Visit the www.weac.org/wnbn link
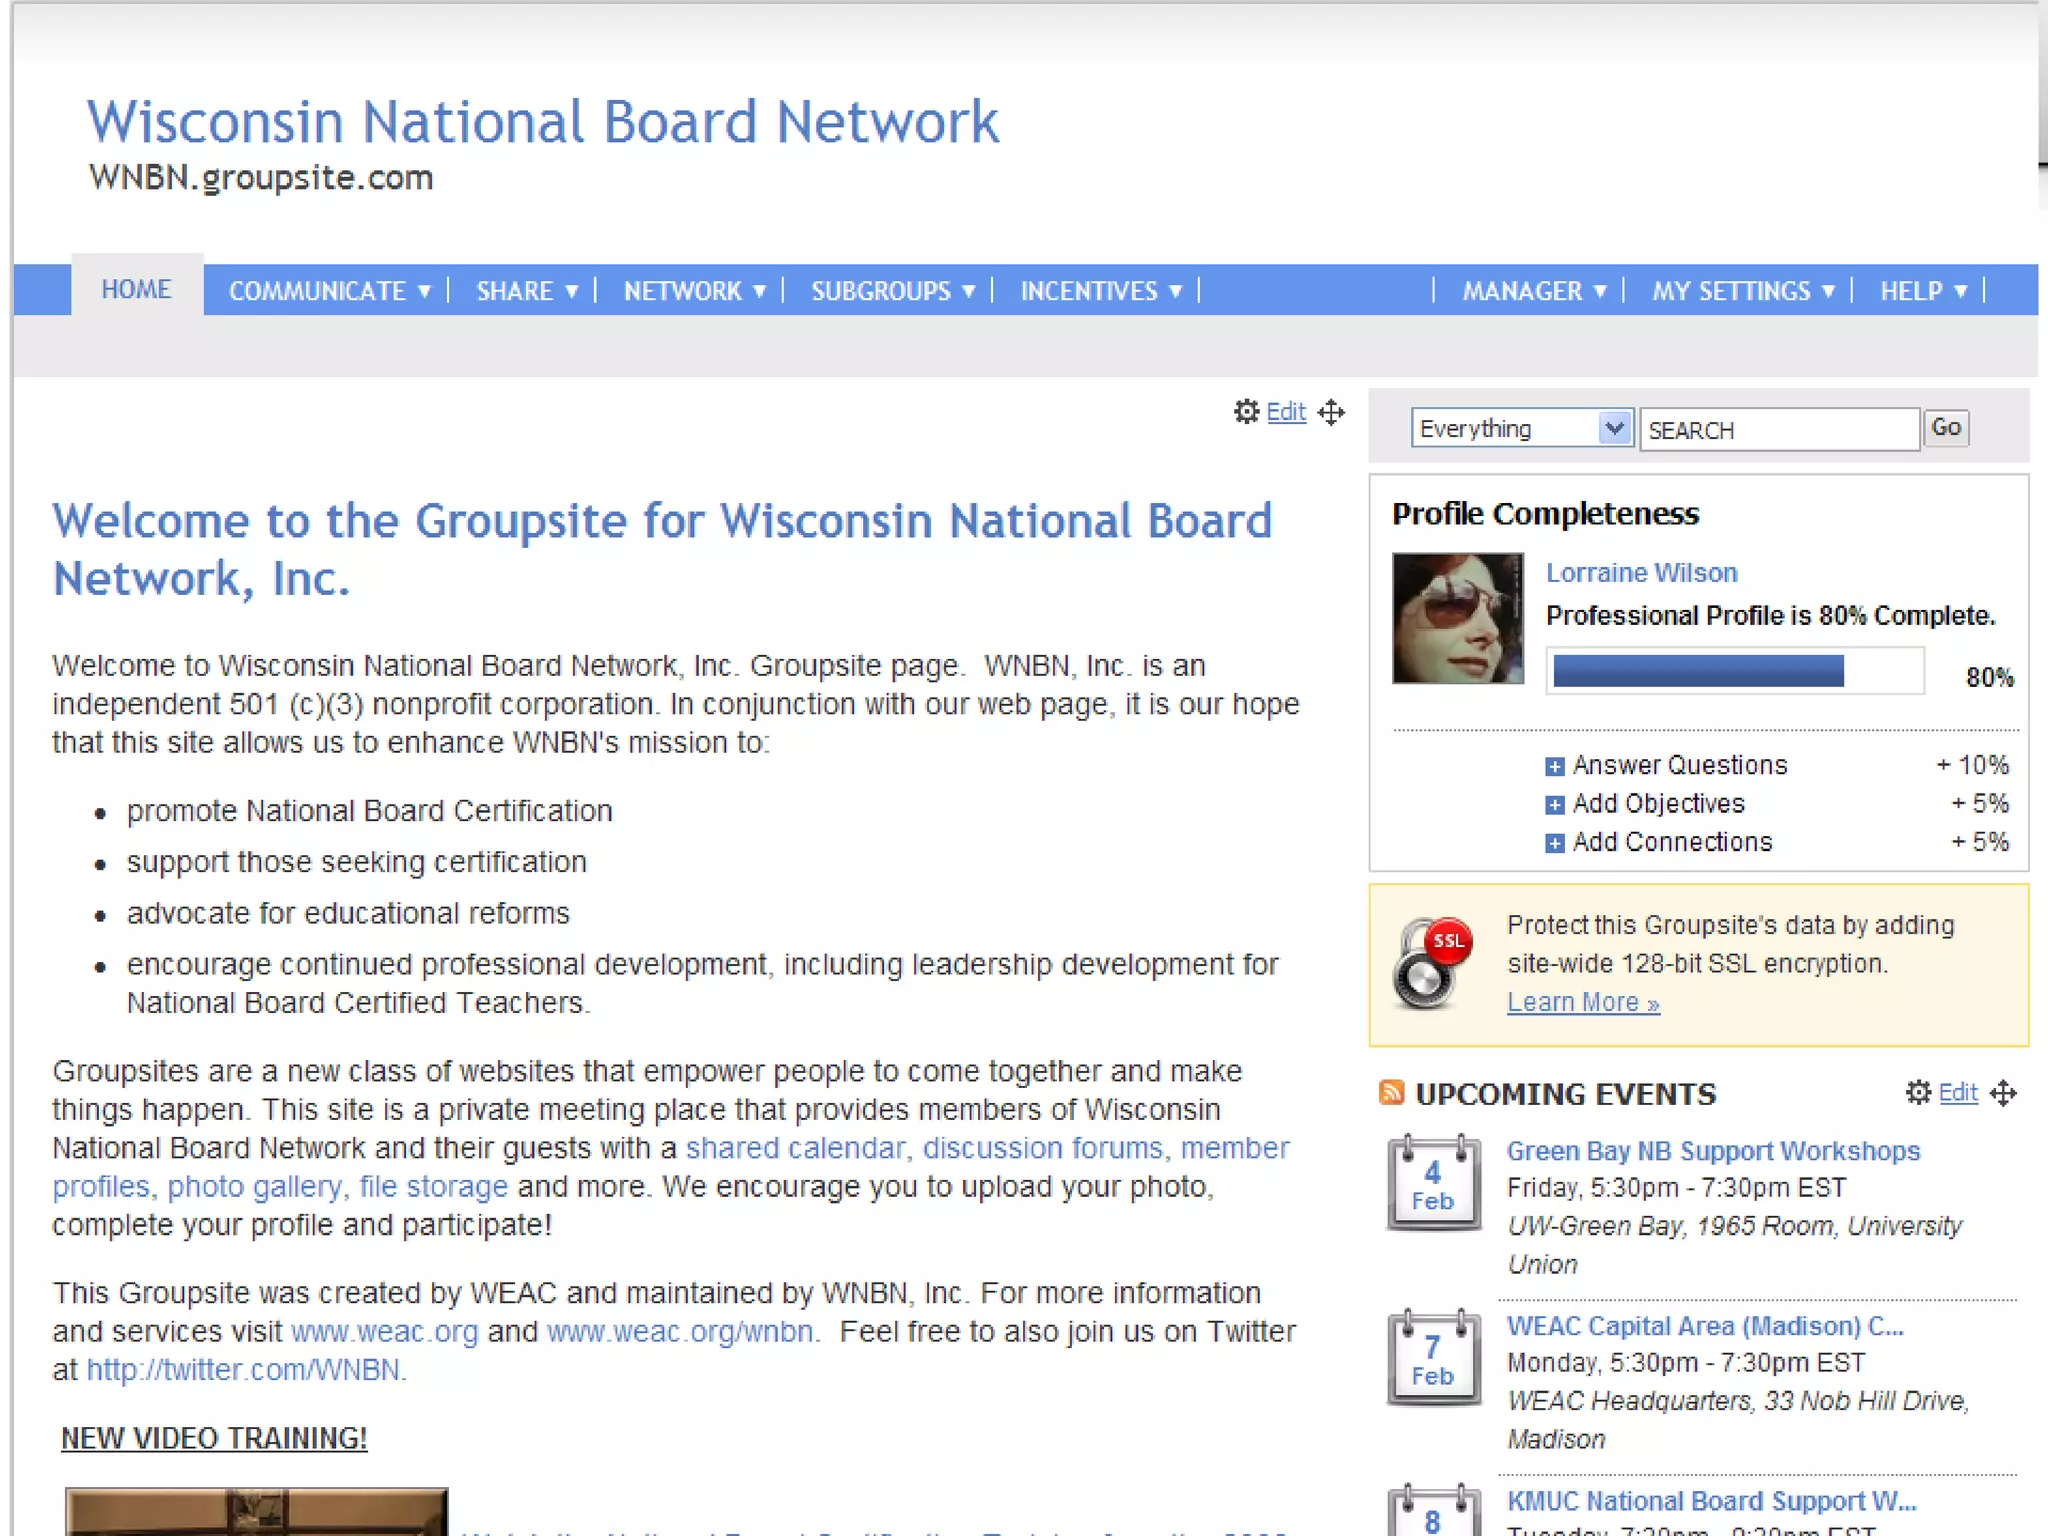 pyautogui.click(x=680, y=1332)
